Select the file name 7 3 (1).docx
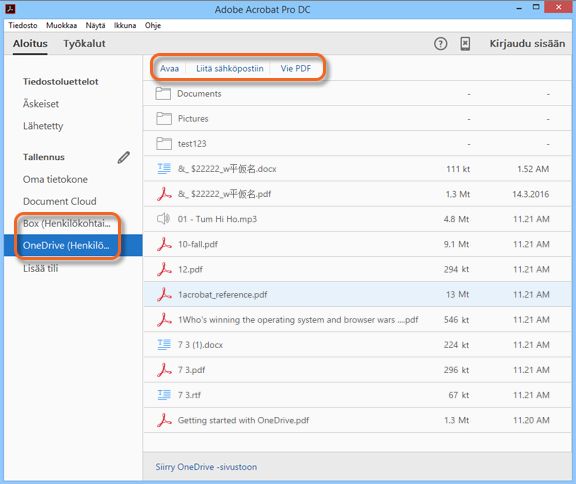Viewport: 576px width, 484px height. [x=200, y=345]
